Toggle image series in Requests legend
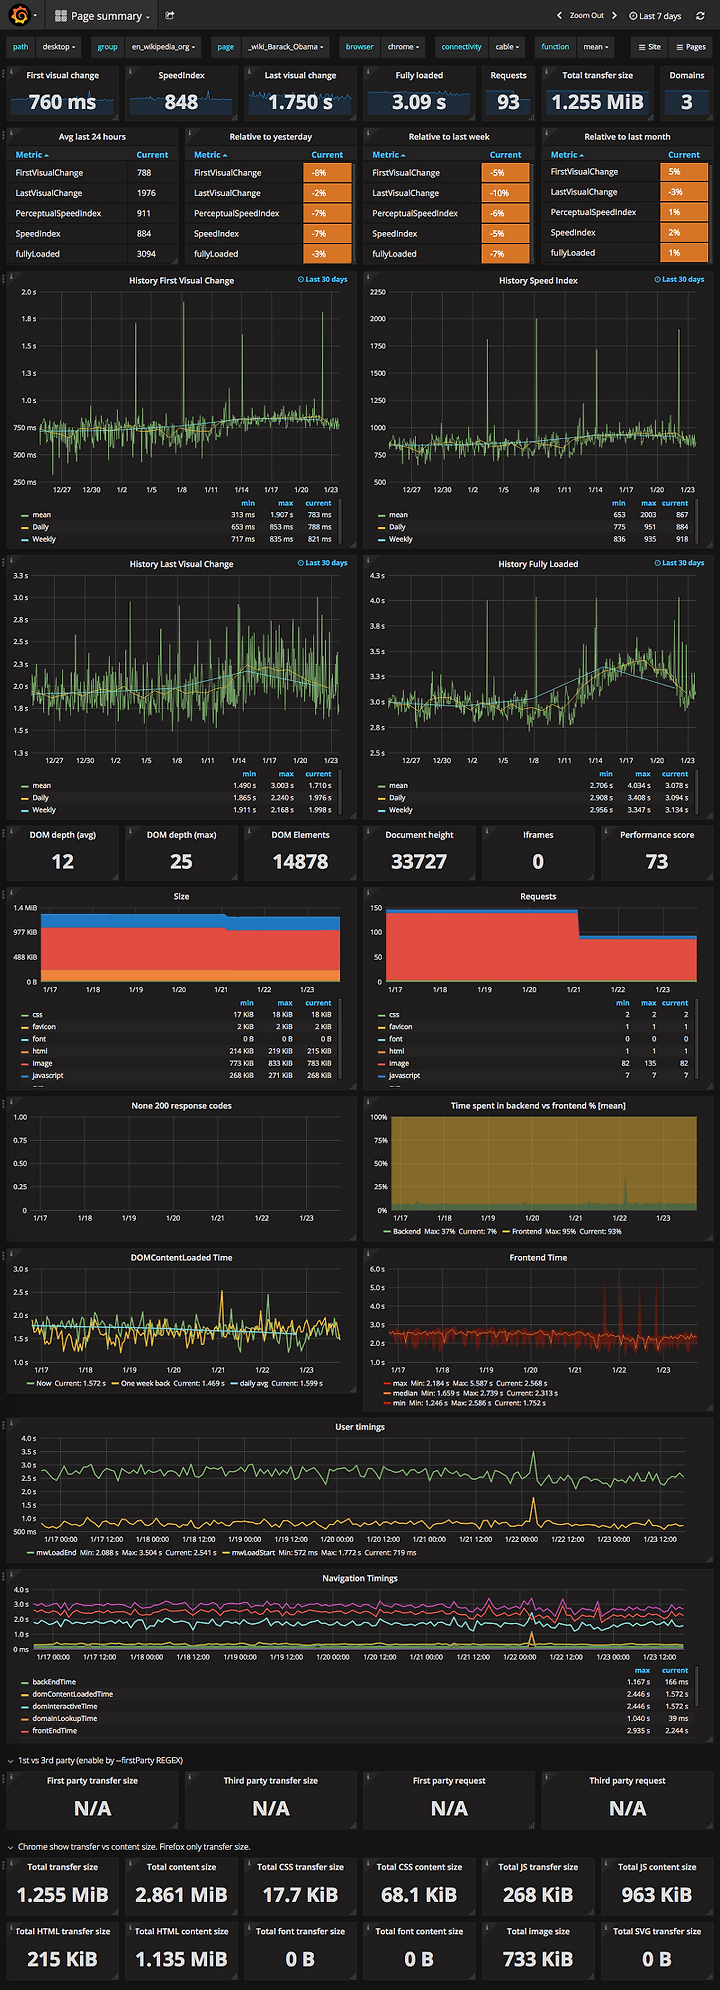This screenshot has width=720, height=1990. pos(399,1063)
